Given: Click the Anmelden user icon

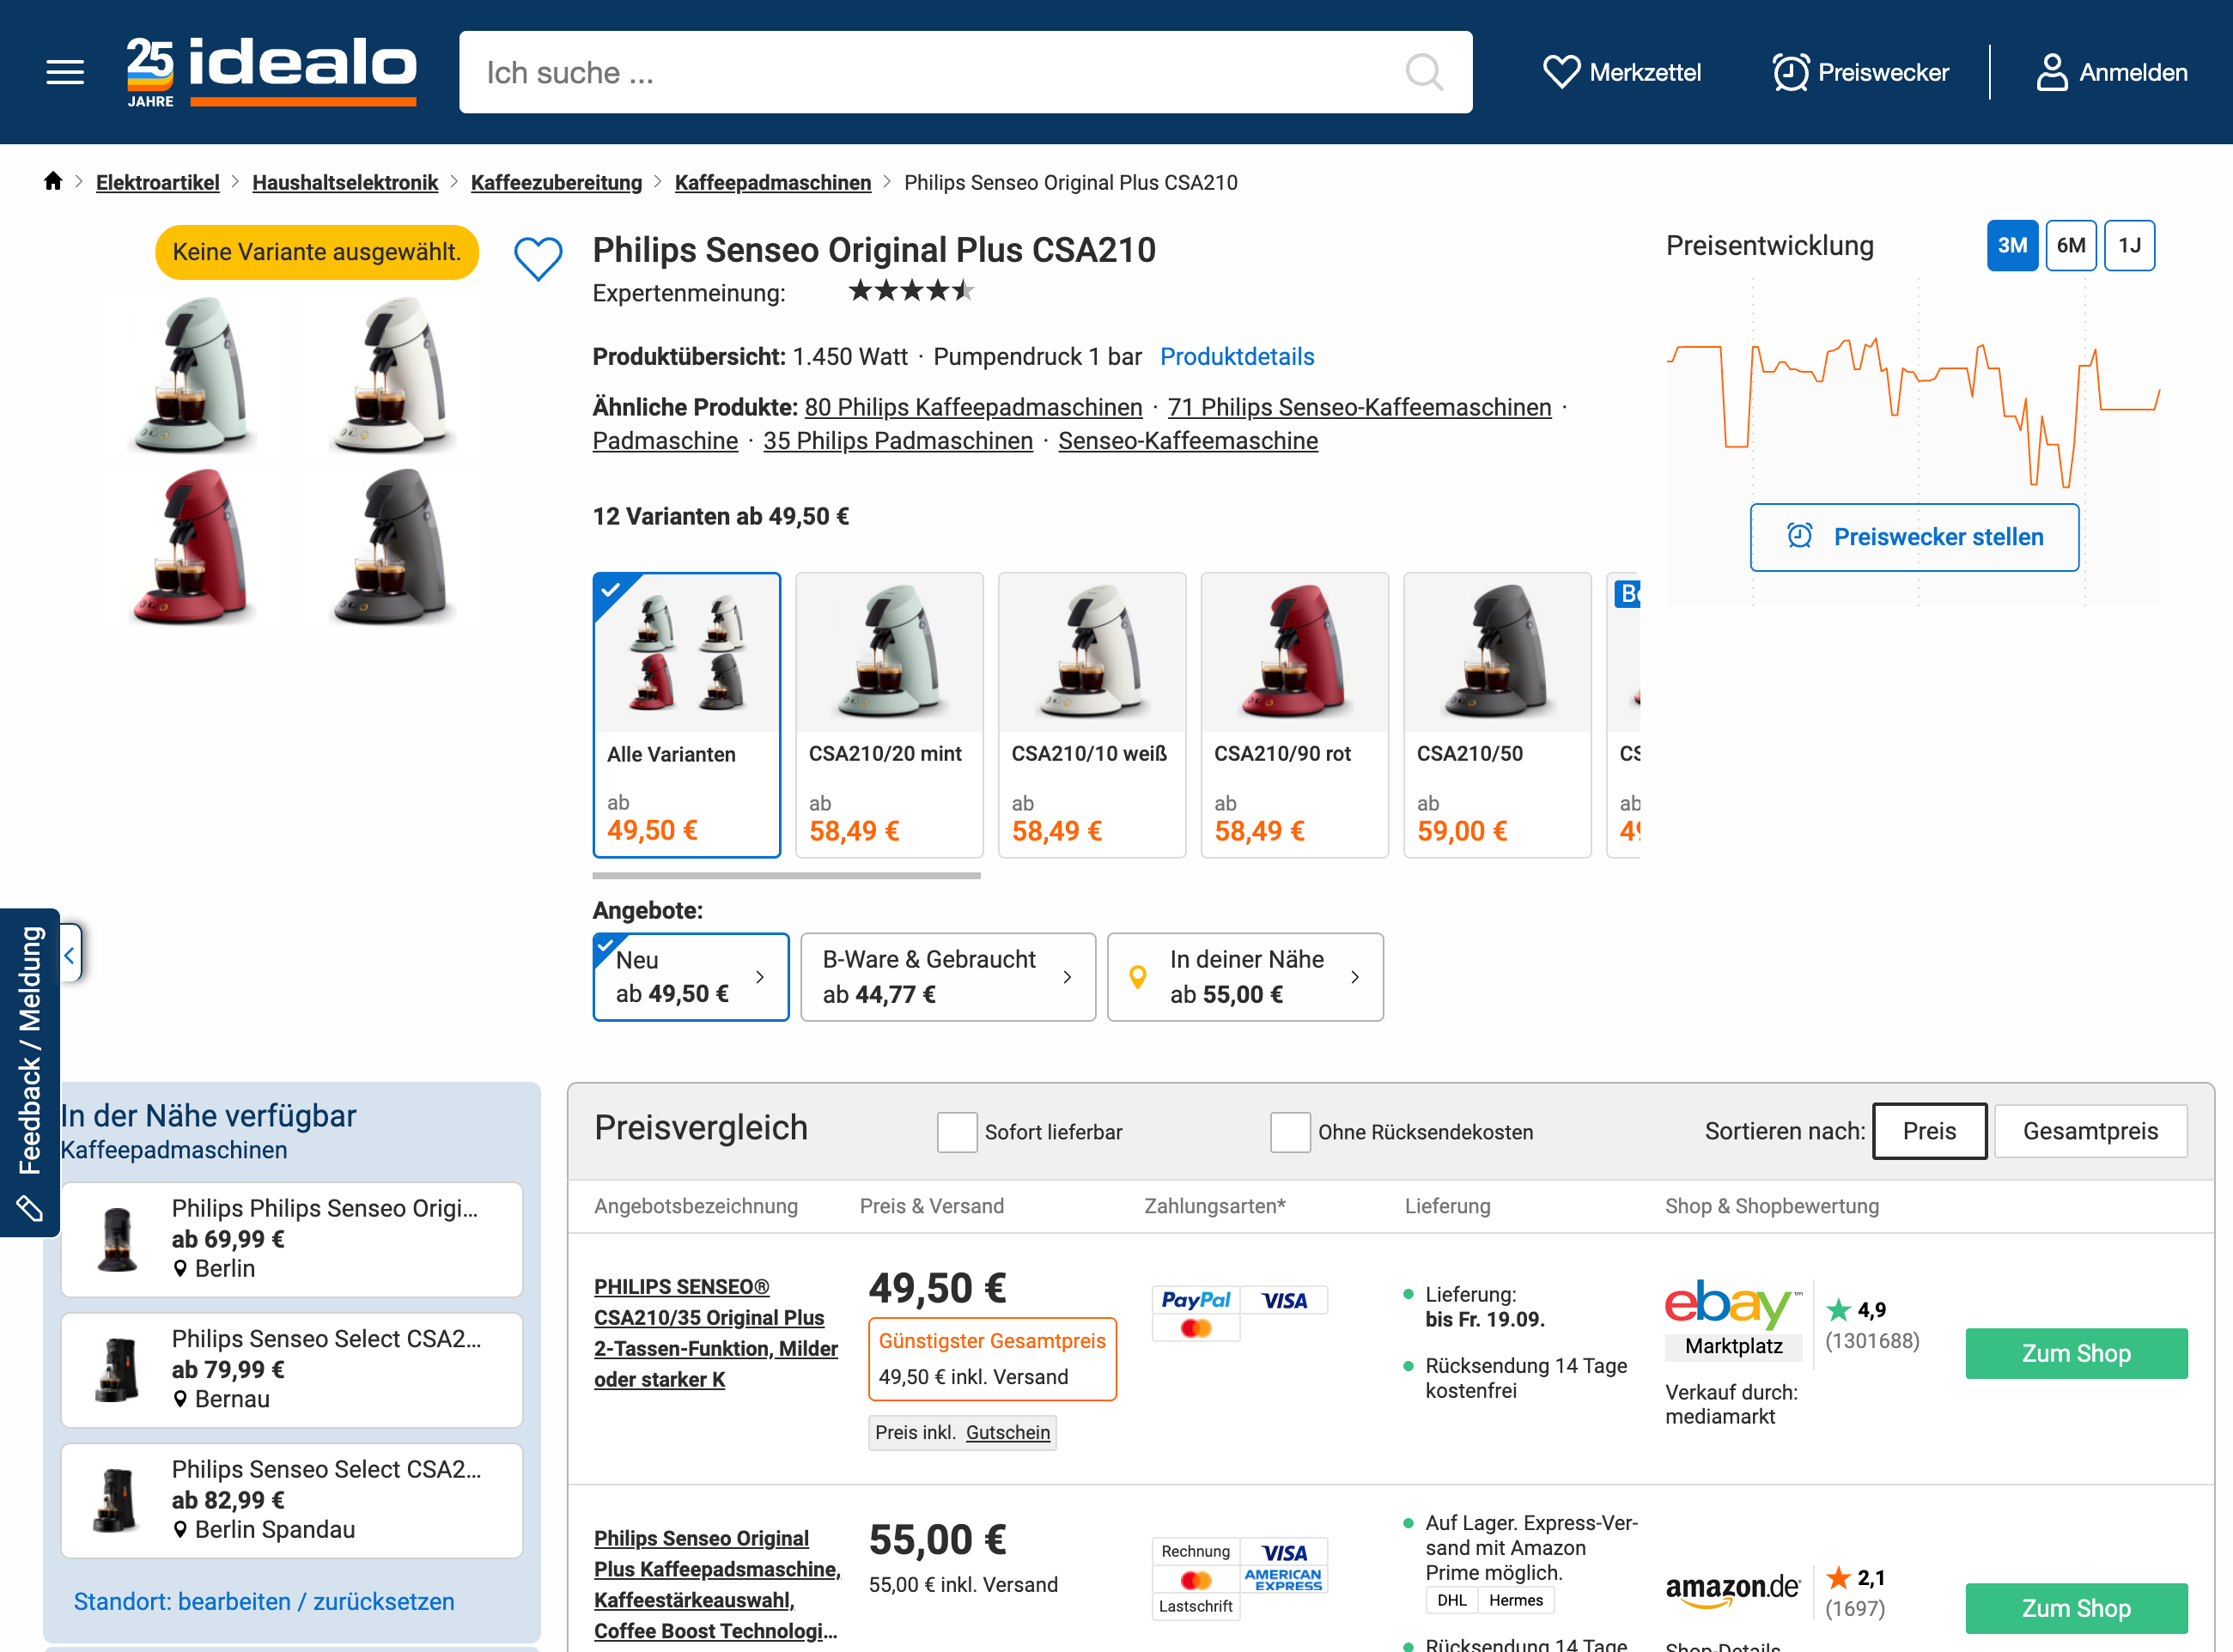Looking at the screenshot, I should pos(2055,71).
